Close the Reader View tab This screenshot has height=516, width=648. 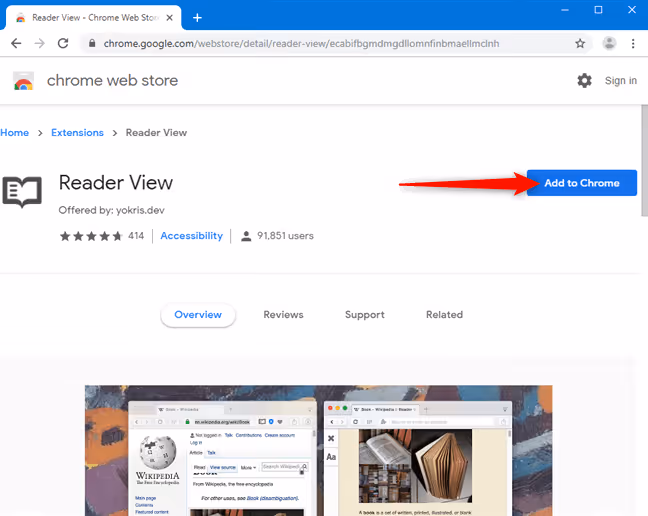point(169,18)
